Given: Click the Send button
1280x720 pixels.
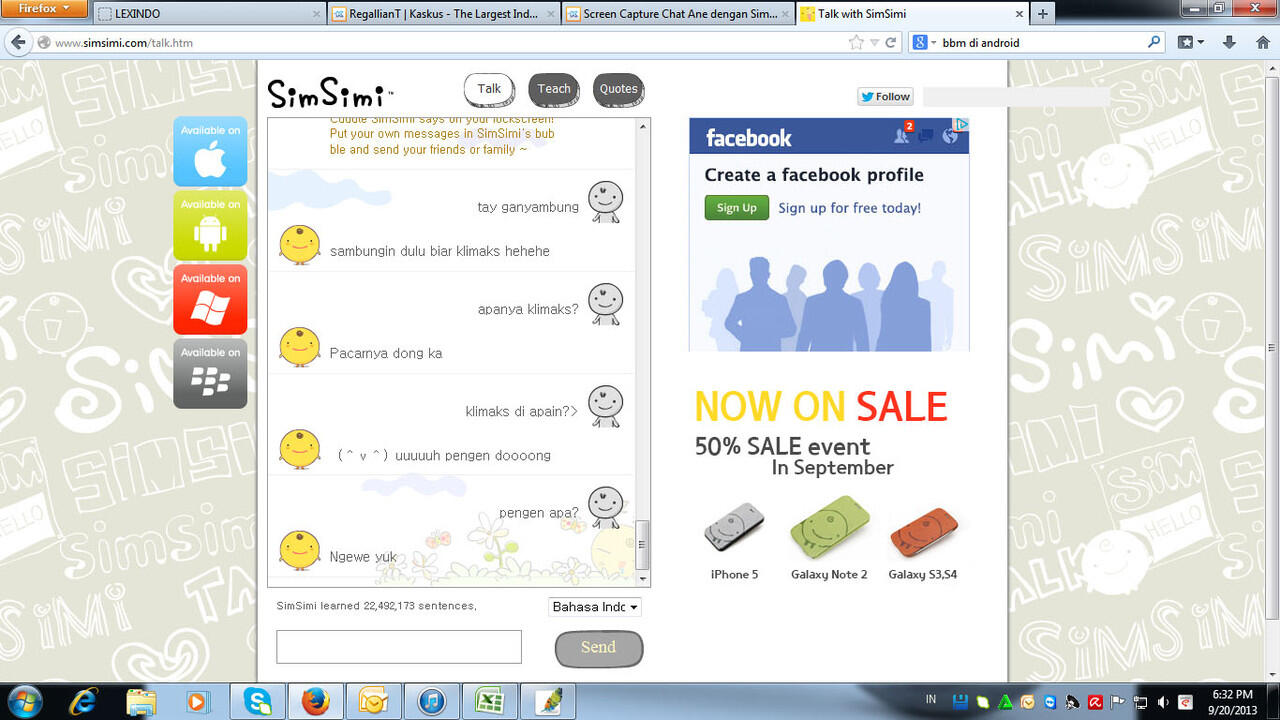Looking at the screenshot, I should [x=598, y=648].
